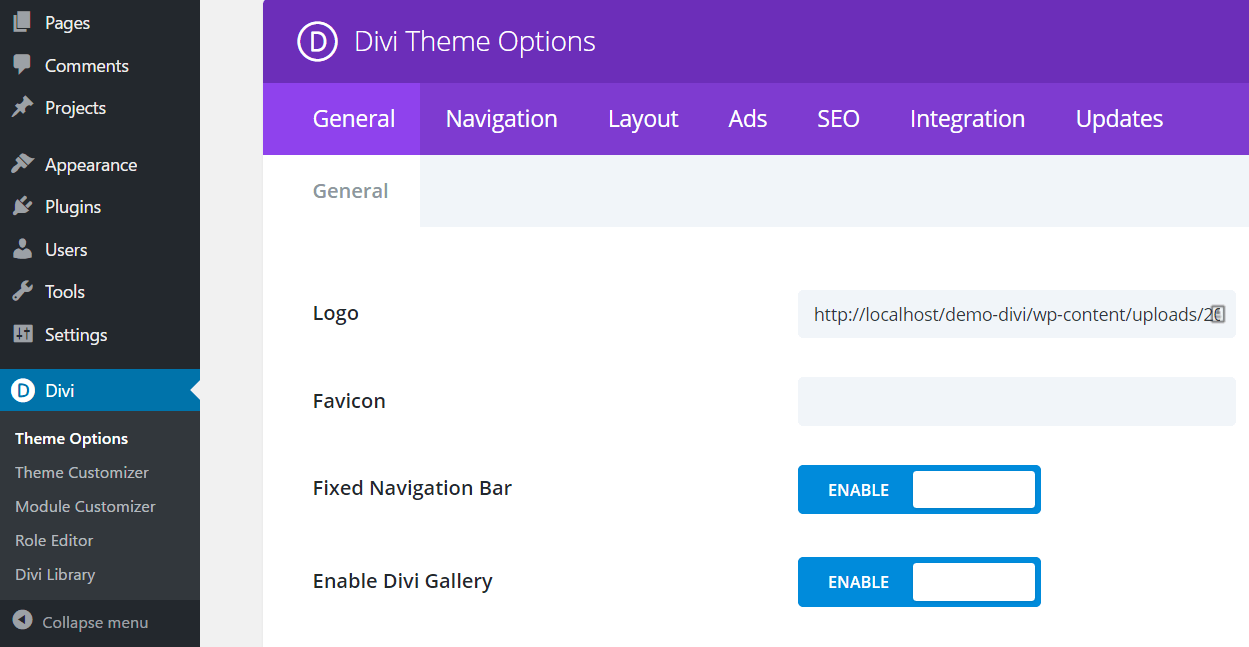Screen dimensions: 1249x647
Task: Select the Ads tab
Action: pyautogui.click(x=748, y=119)
